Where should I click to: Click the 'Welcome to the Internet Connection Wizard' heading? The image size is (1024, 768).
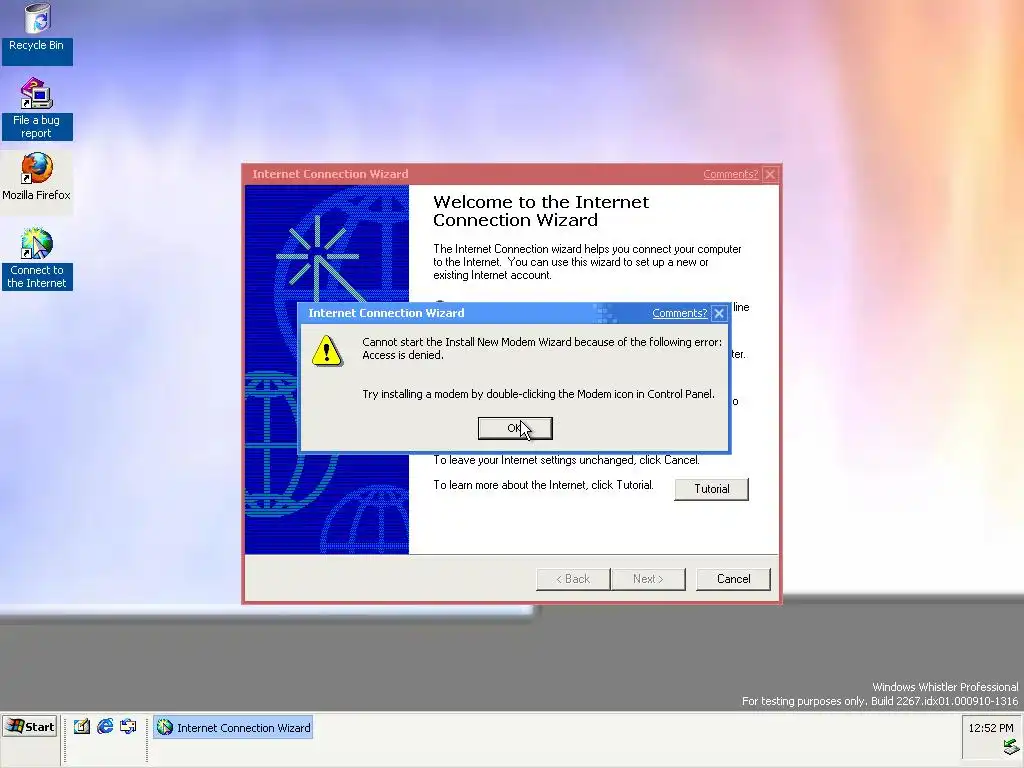[x=541, y=211]
